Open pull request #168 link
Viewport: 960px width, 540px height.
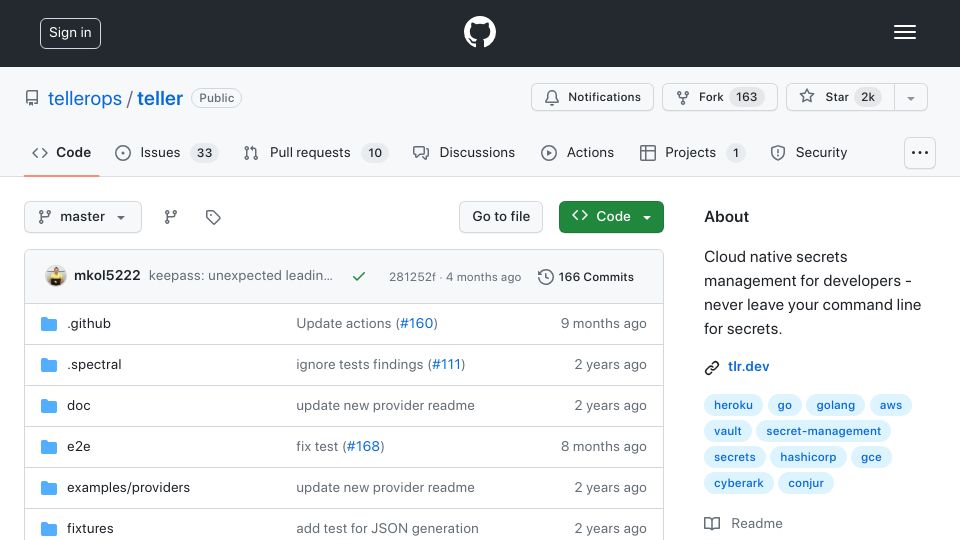[x=364, y=446]
